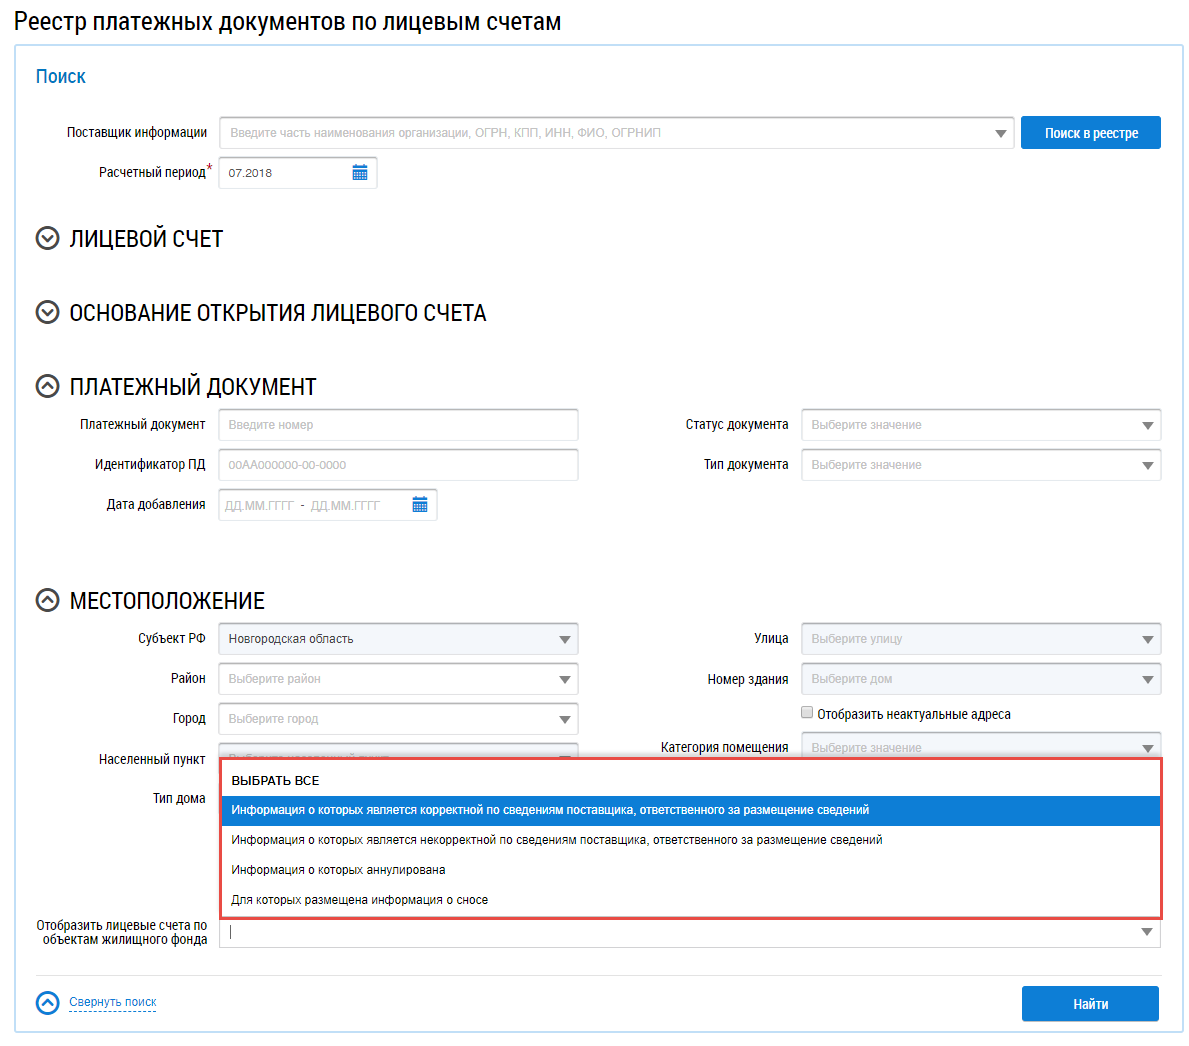Collapse the ПЛАТЕЖНЫЙ ДОКУМЕНТ section
Viewport: 1189px width, 1046px height.
pyautogui.click(x=48, y=387)
